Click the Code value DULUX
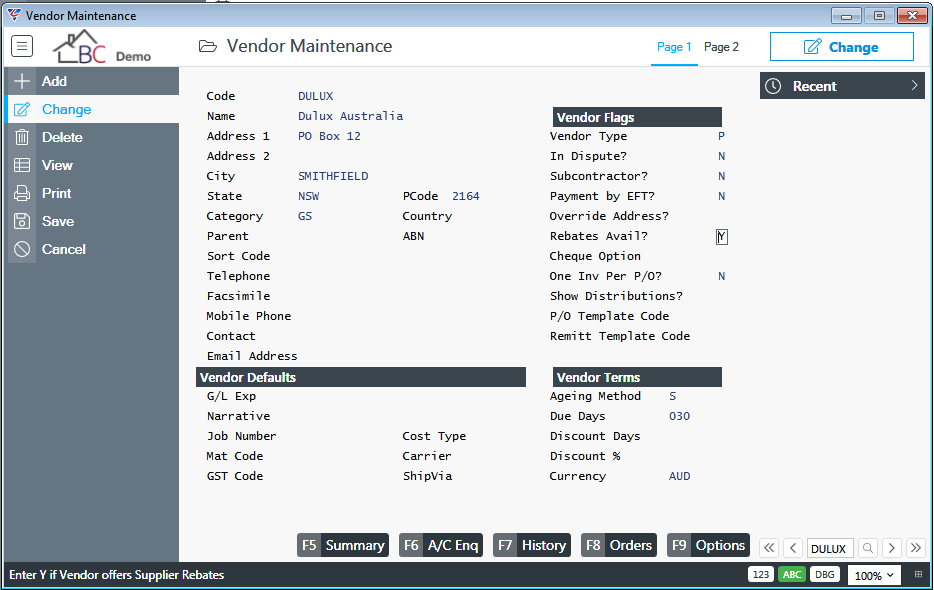 (x=316, y=96)
